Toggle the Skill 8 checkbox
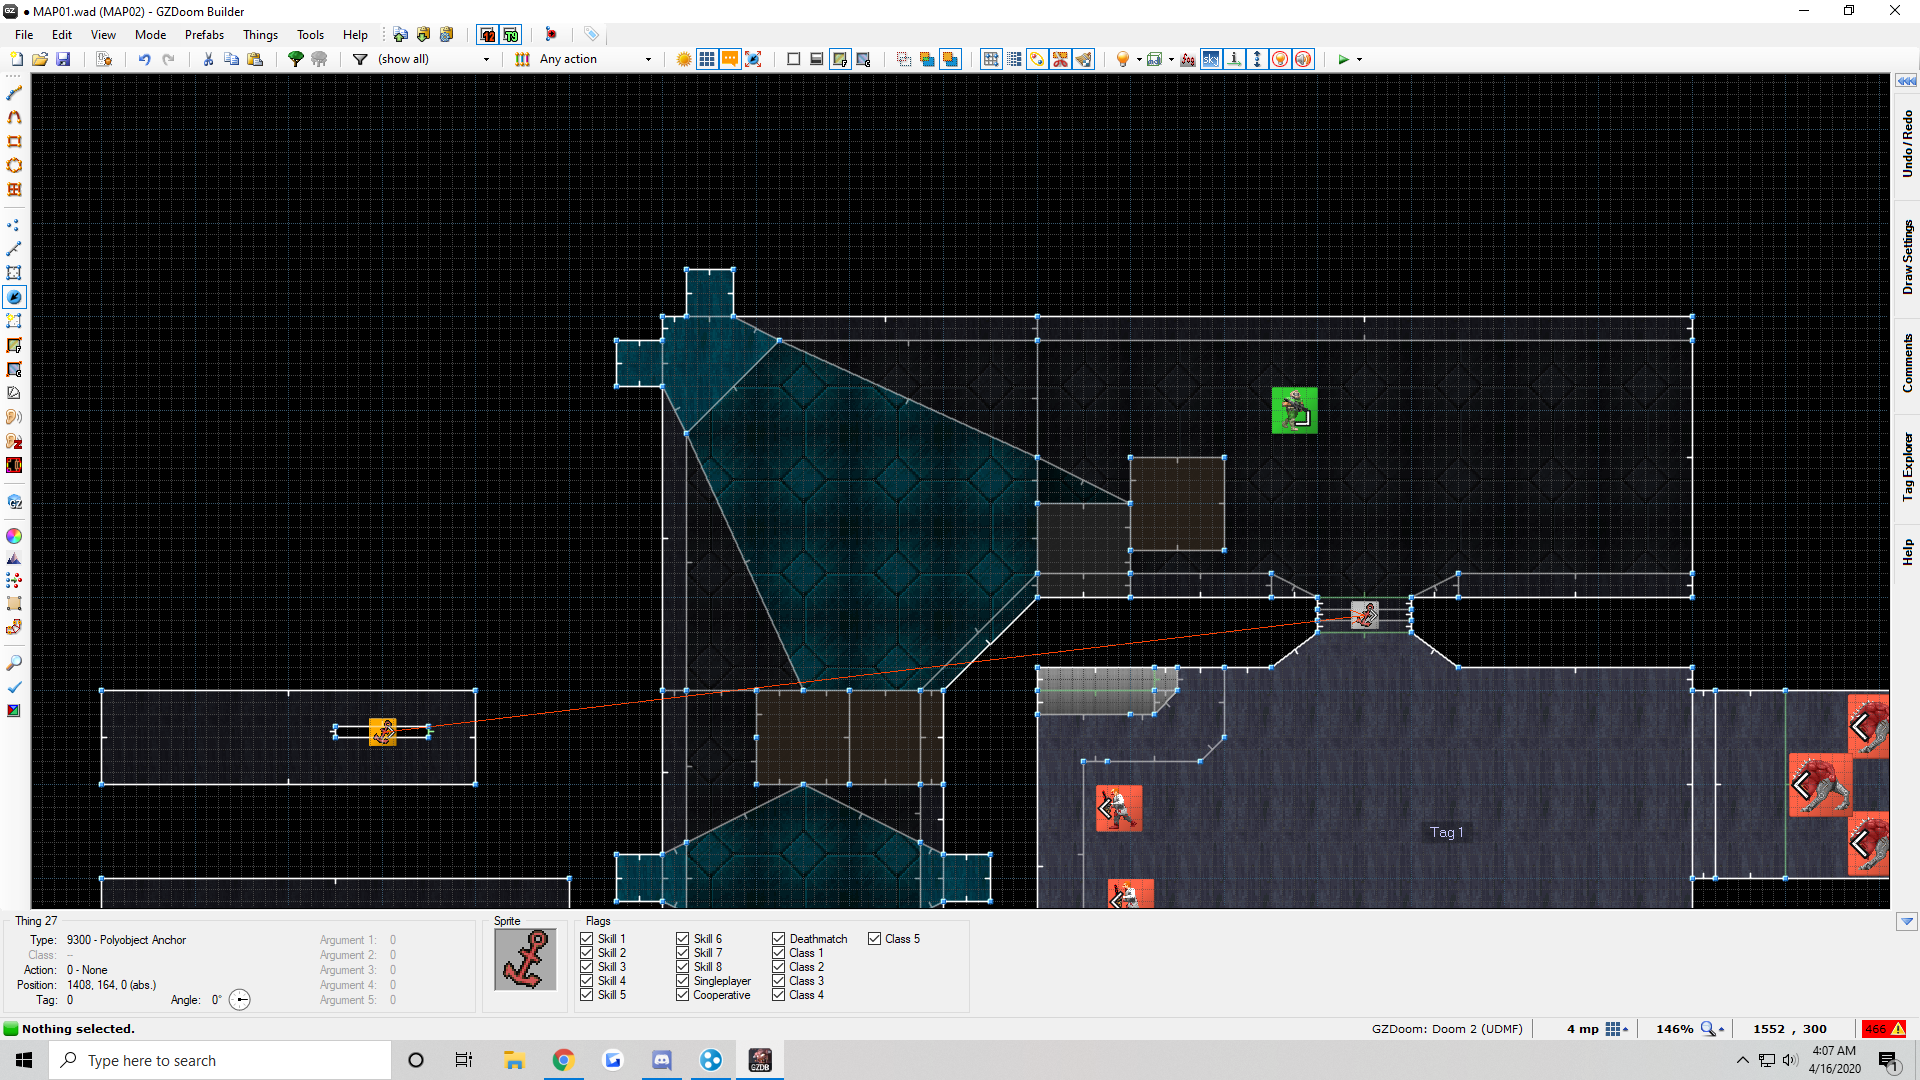Viewport: 1920px width, 1080px height. (x=683, y=967)
